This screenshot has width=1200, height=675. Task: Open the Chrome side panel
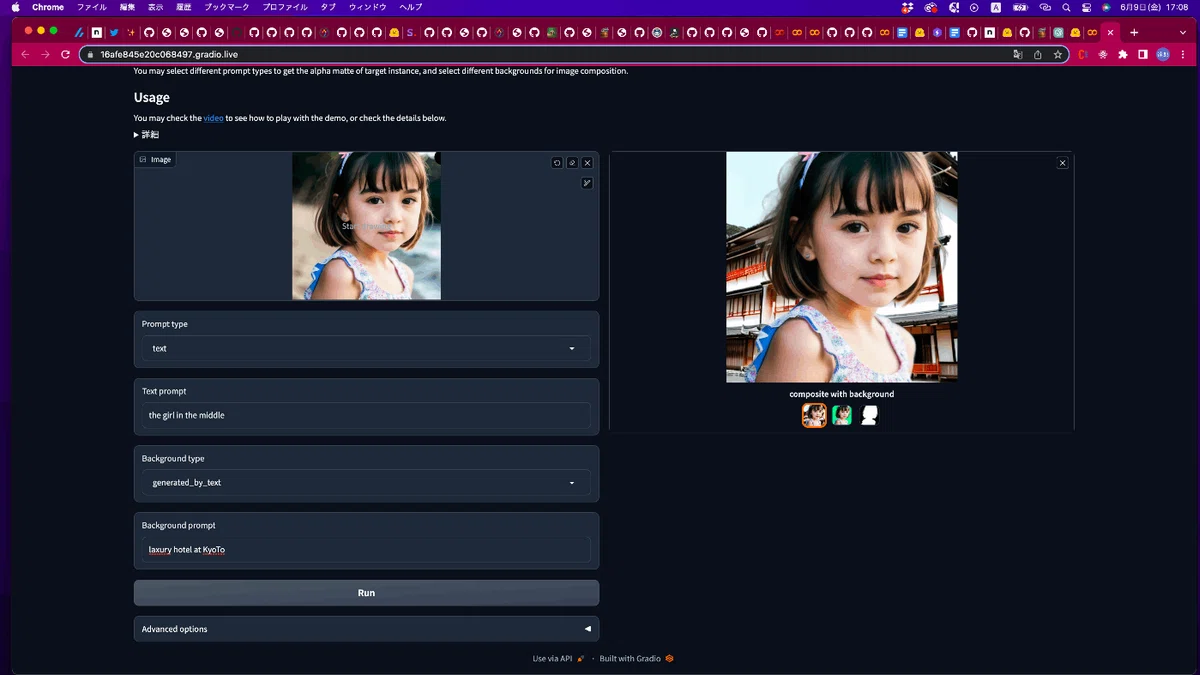1143,54
